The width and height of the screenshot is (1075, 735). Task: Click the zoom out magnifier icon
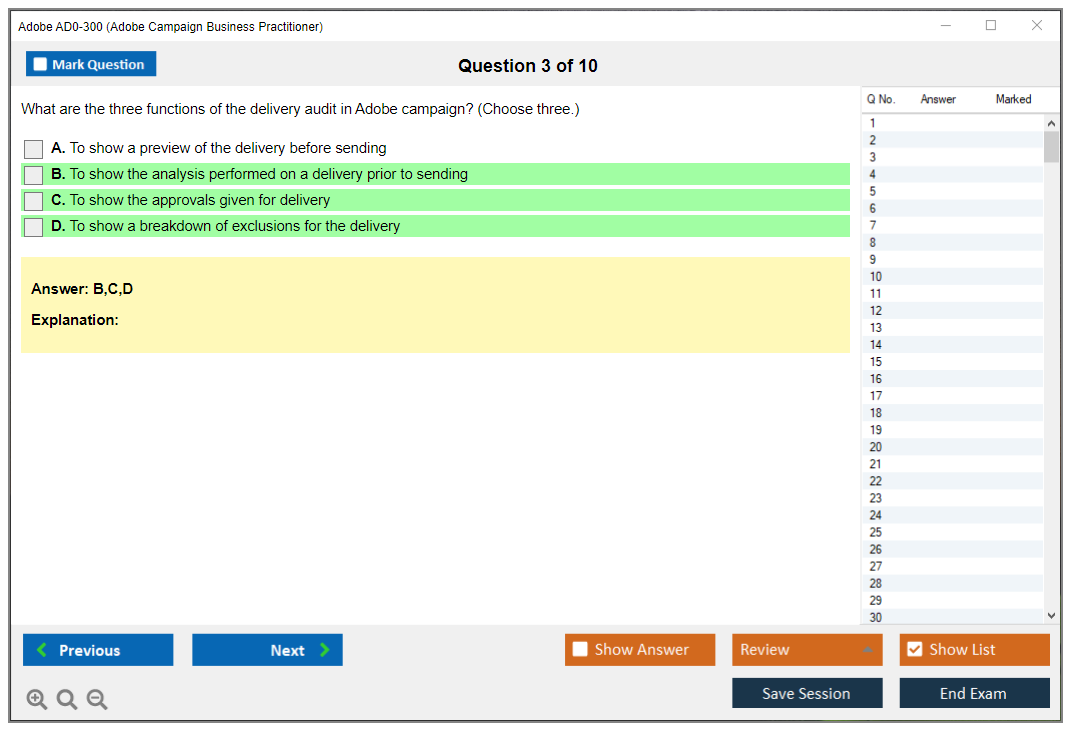pos(97,700)
